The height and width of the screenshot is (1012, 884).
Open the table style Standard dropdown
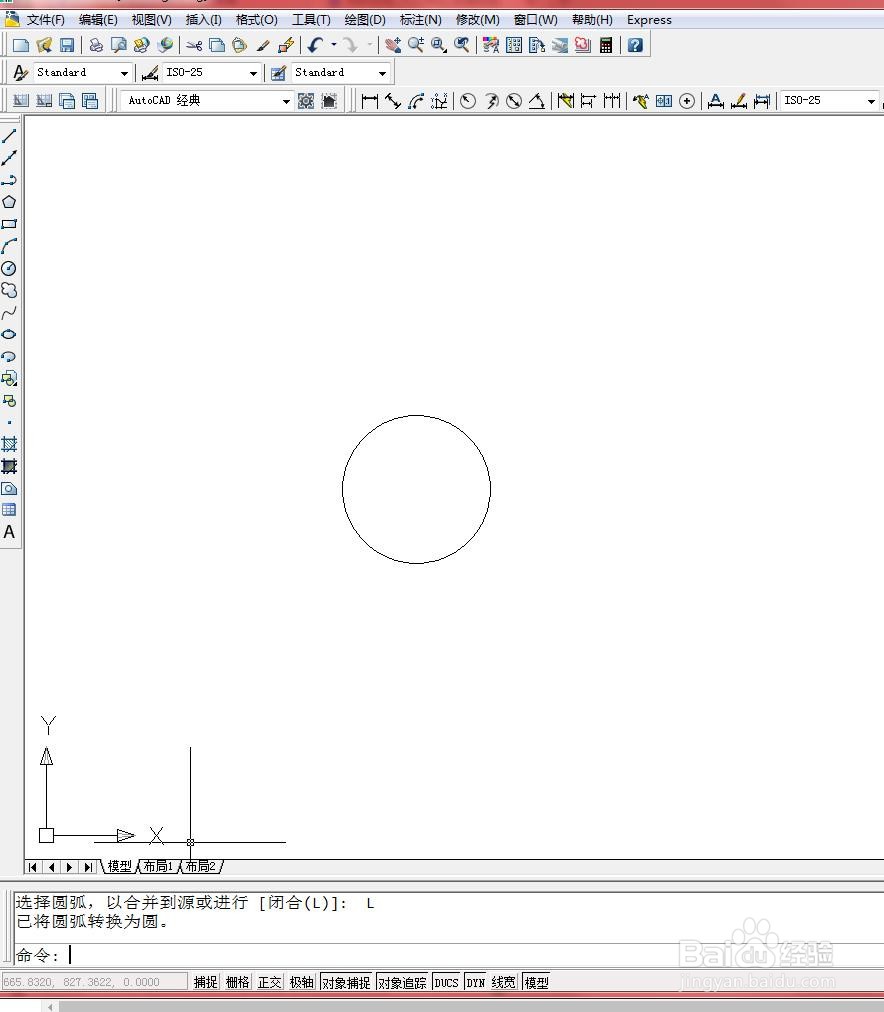point(382,73)
